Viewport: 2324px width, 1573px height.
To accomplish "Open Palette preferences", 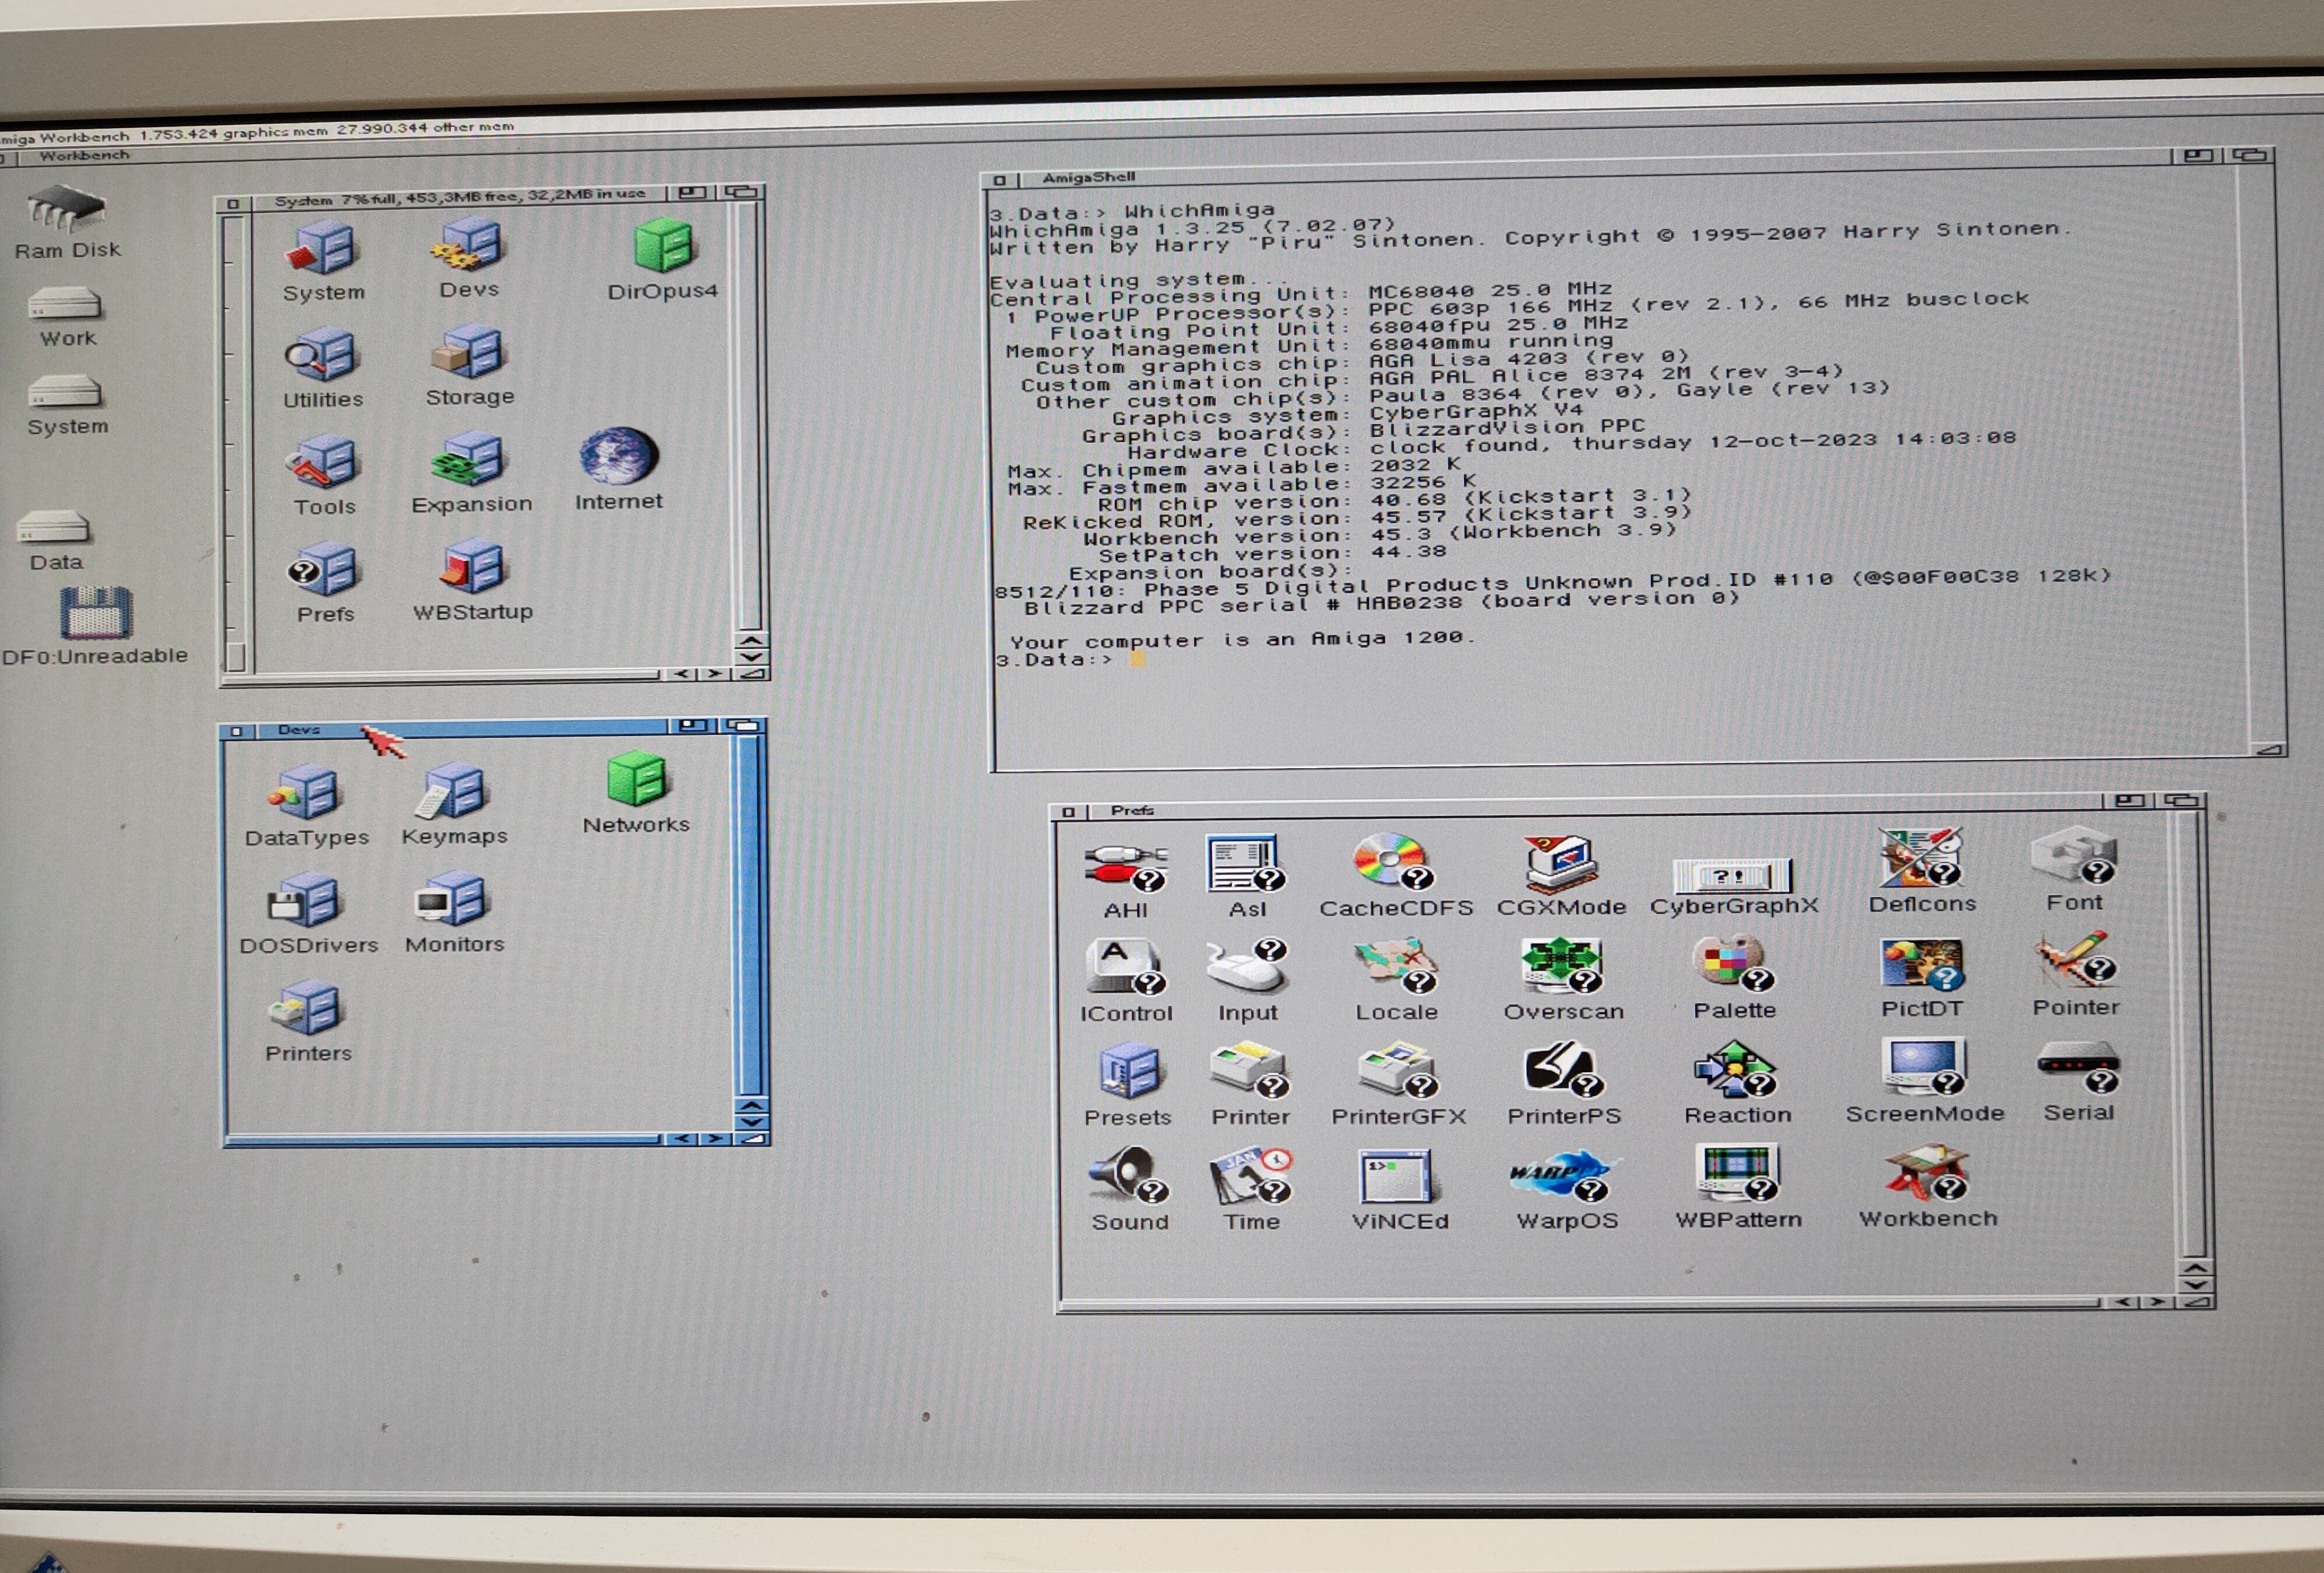I will click(x=1733, y=963).
